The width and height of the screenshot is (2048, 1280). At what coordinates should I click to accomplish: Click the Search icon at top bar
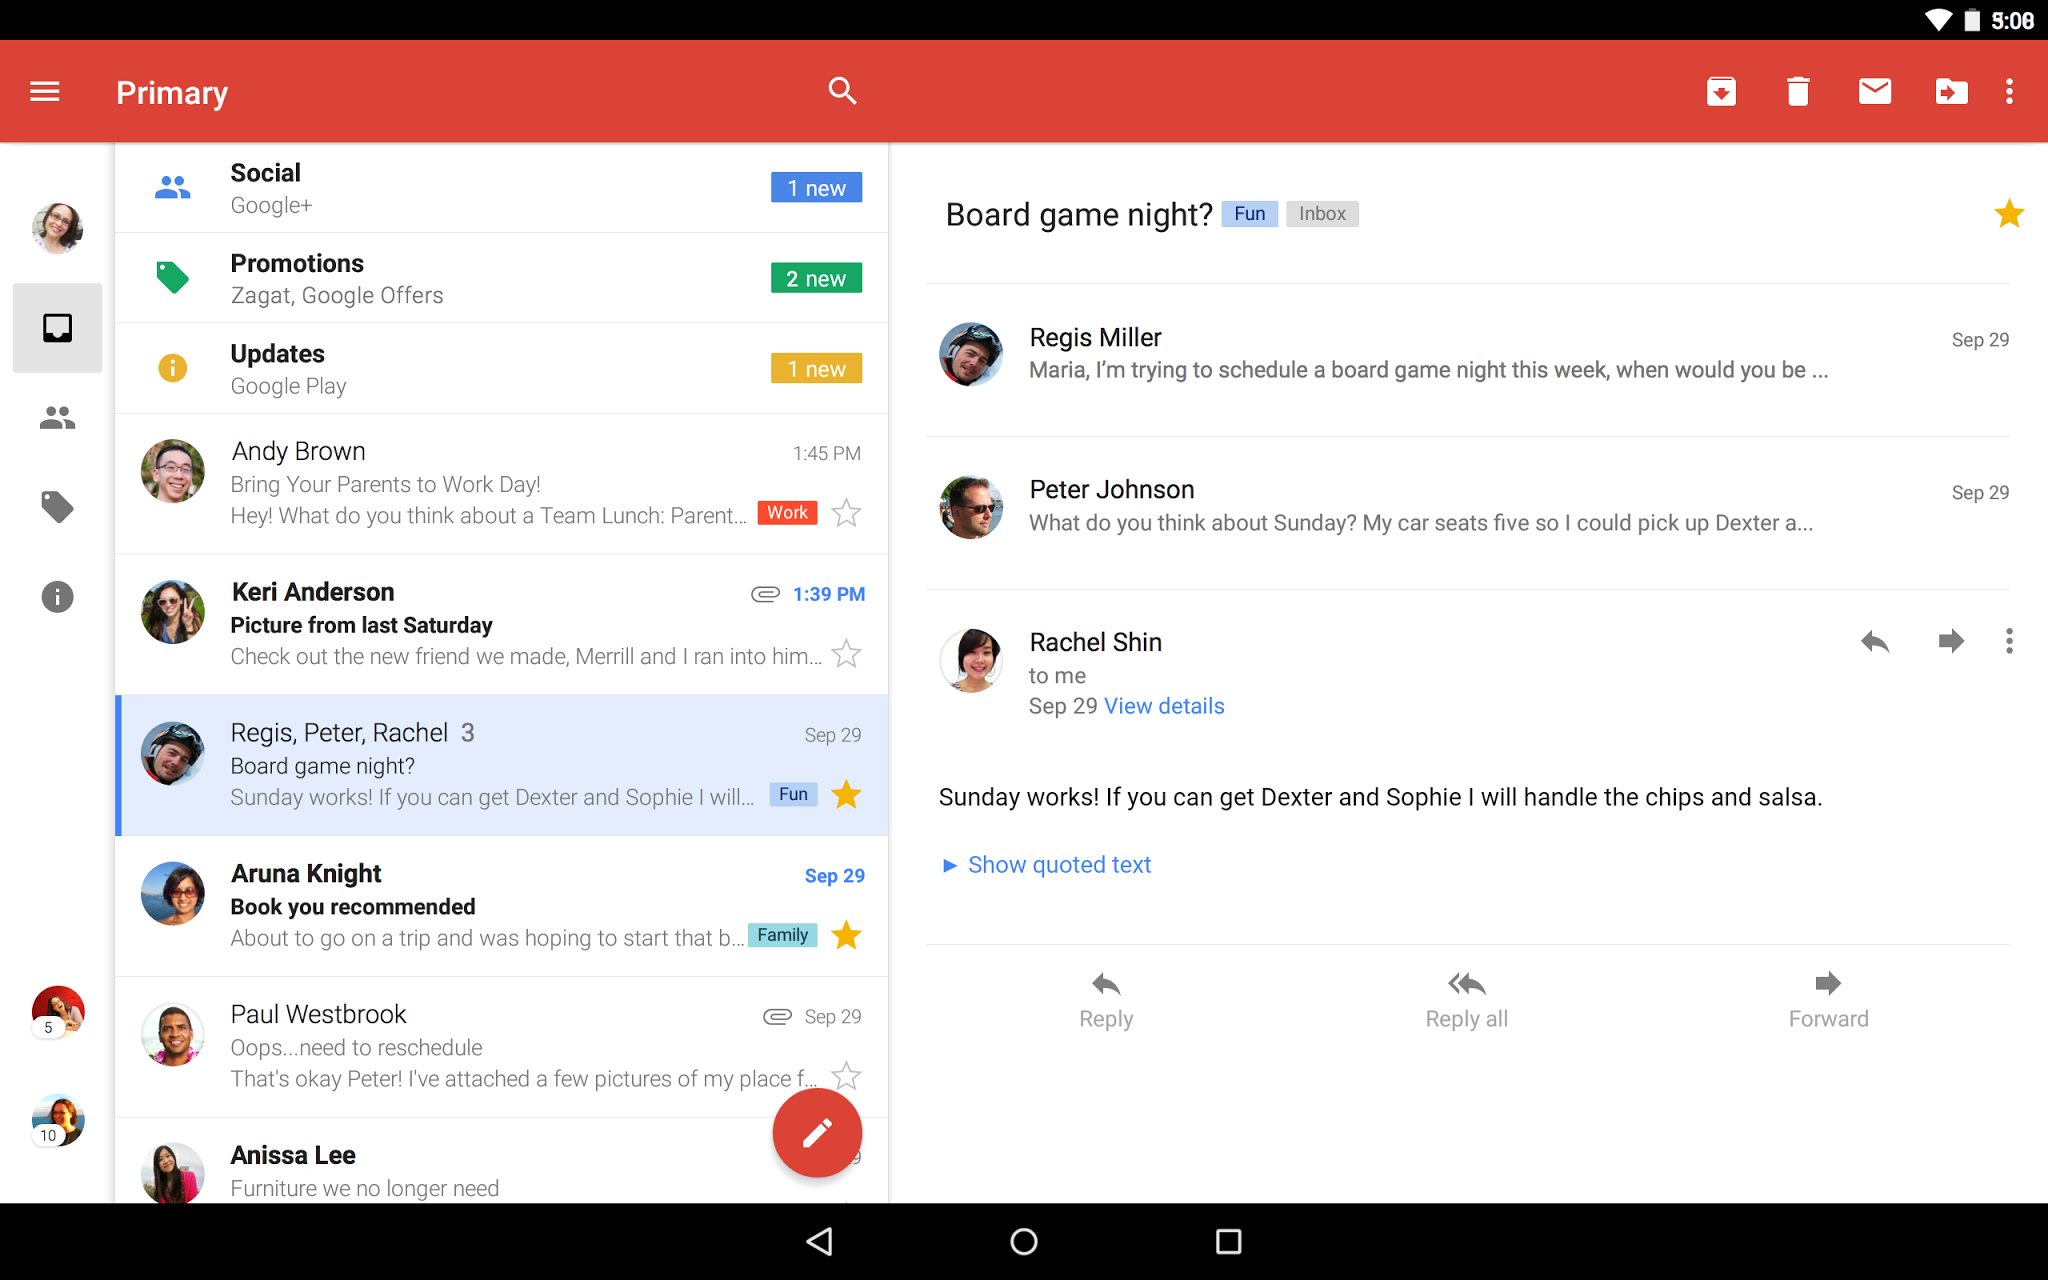(842, 91)
